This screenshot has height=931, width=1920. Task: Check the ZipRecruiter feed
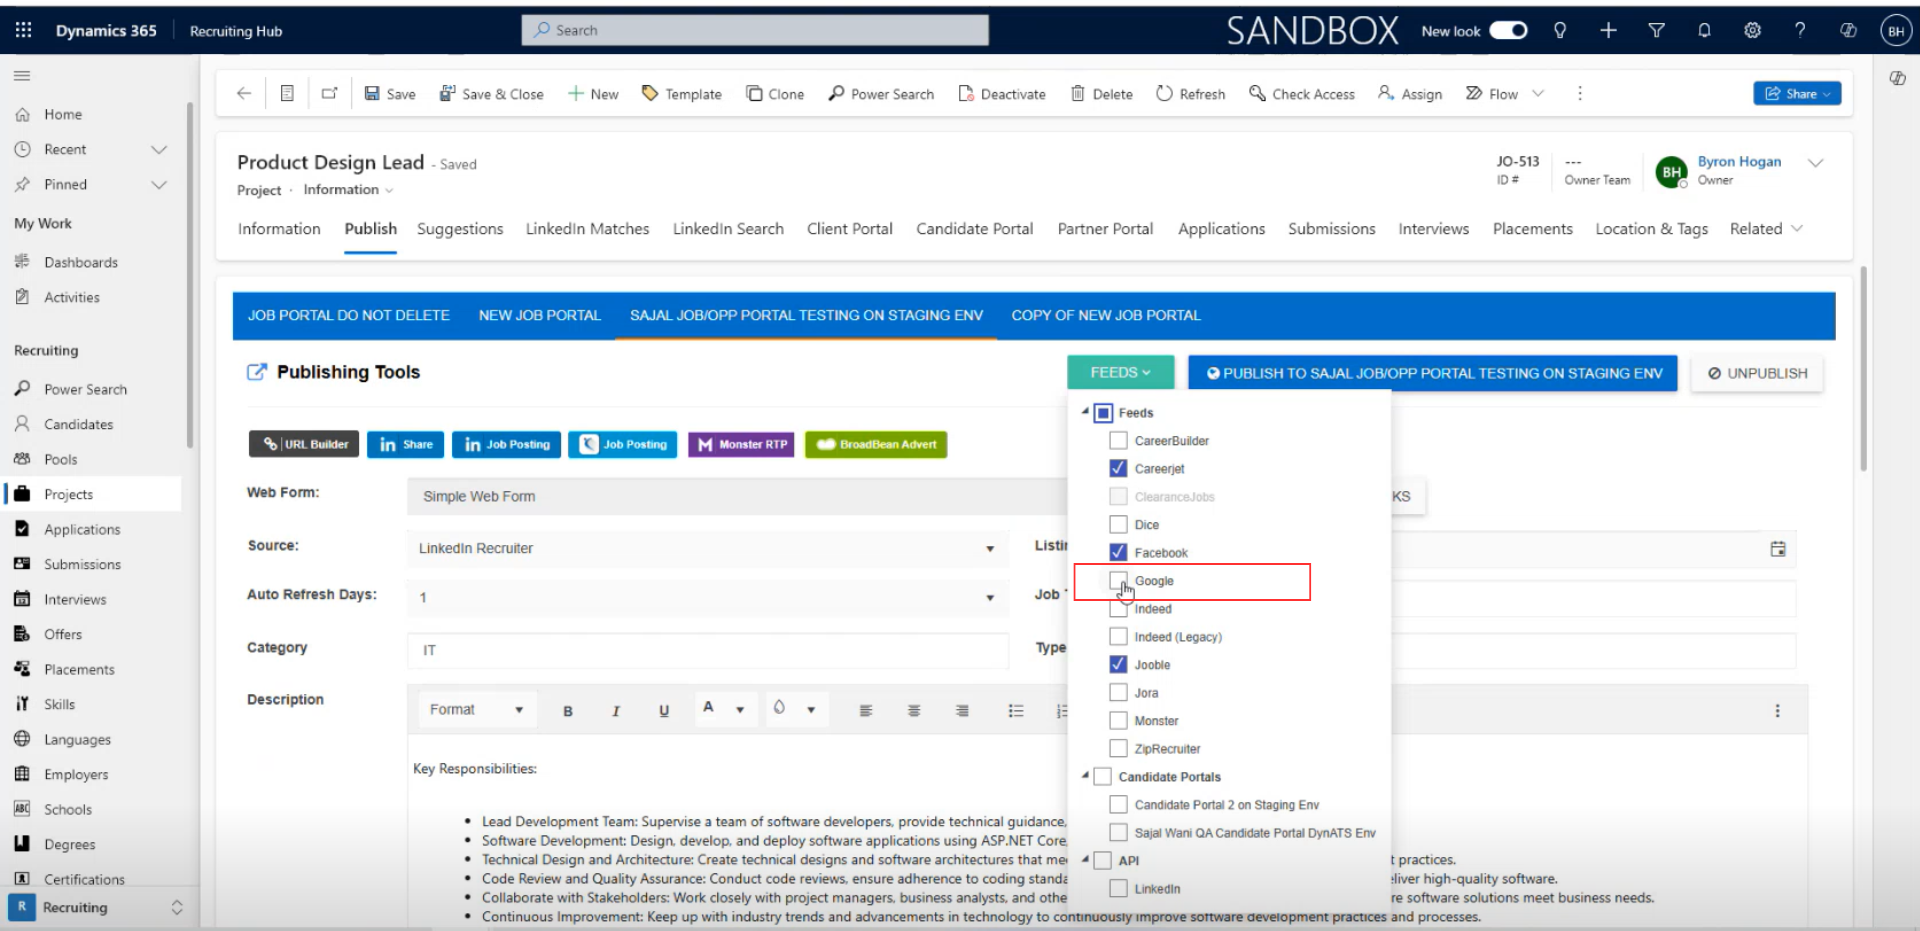tap(1119, 748)
